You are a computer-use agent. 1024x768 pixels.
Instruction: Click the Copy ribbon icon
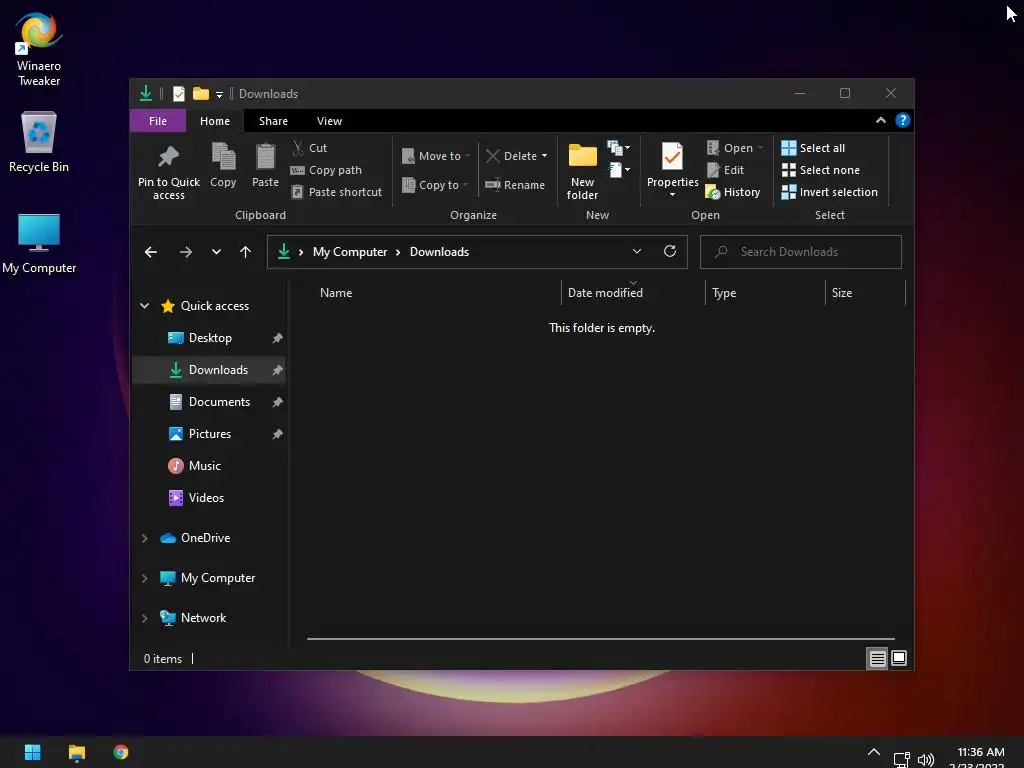(223, 157)
